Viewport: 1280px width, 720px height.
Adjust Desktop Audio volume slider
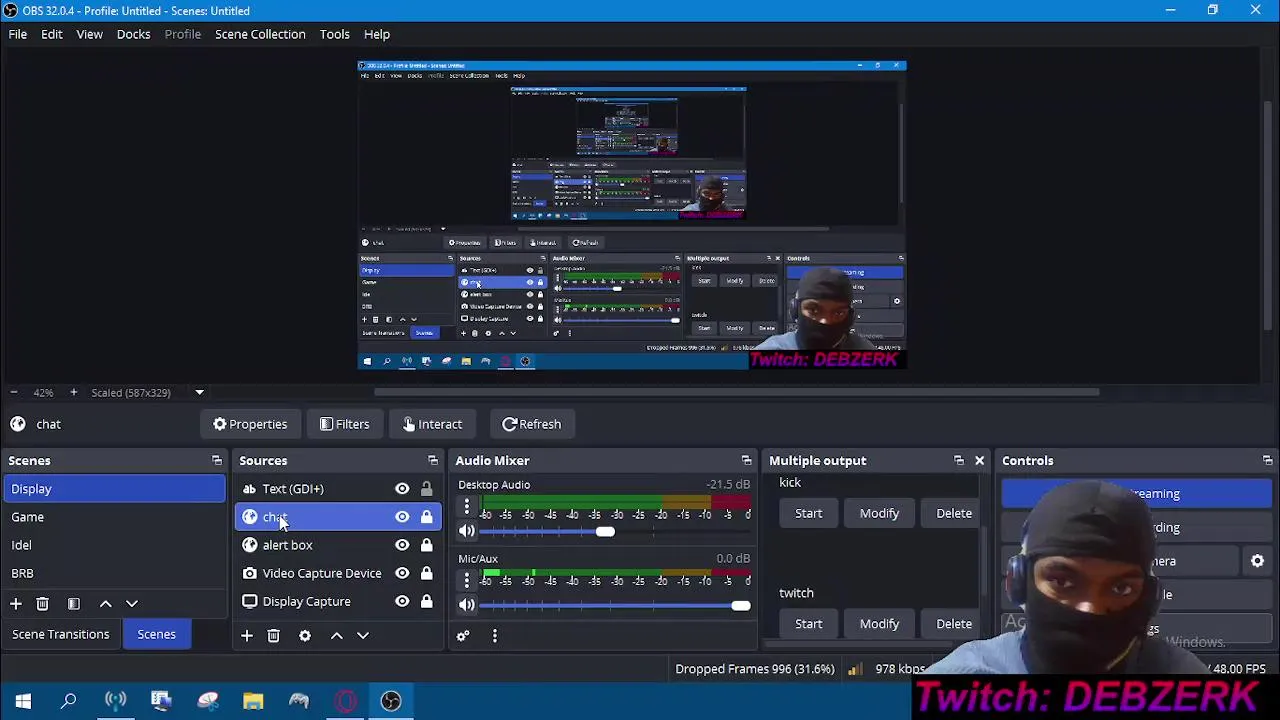[604, 532]
